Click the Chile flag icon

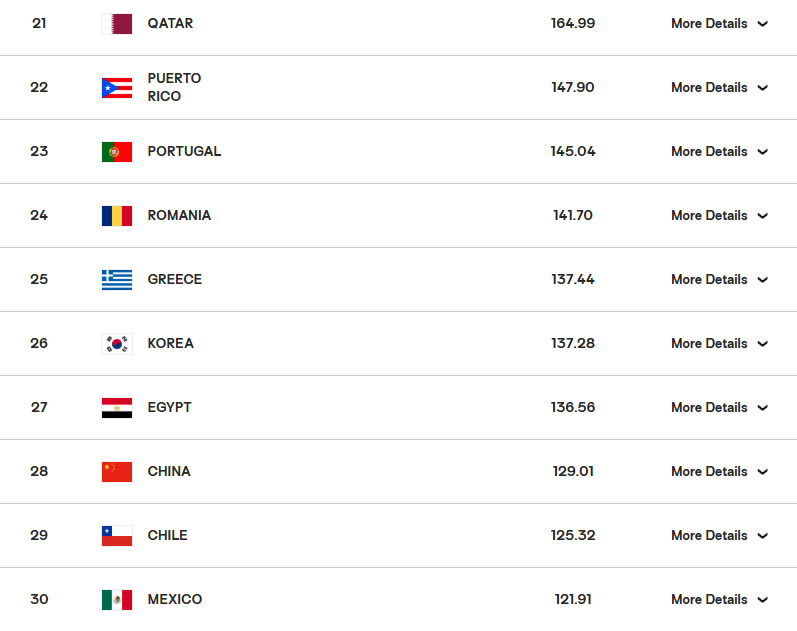click(x=117, y=536)
